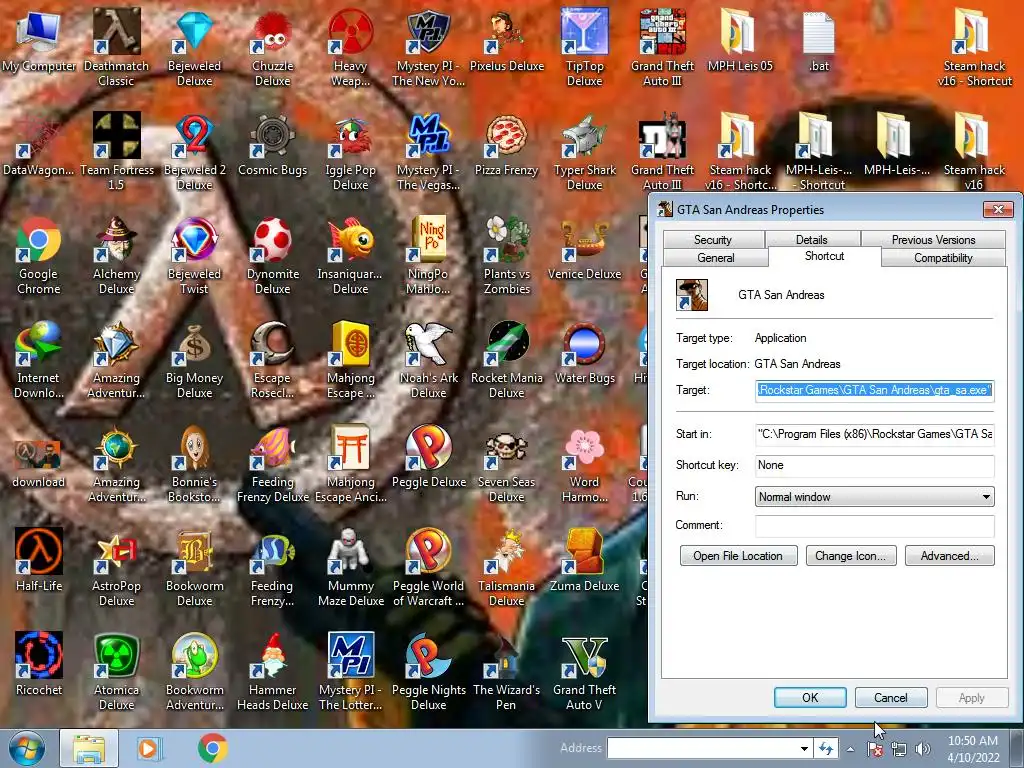Open the General tab

[x=716, y=257]
